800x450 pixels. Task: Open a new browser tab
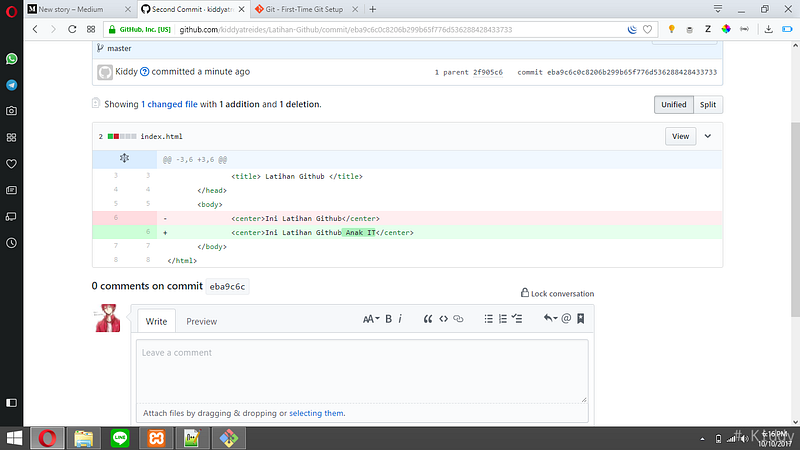click(x=372, y=9)
